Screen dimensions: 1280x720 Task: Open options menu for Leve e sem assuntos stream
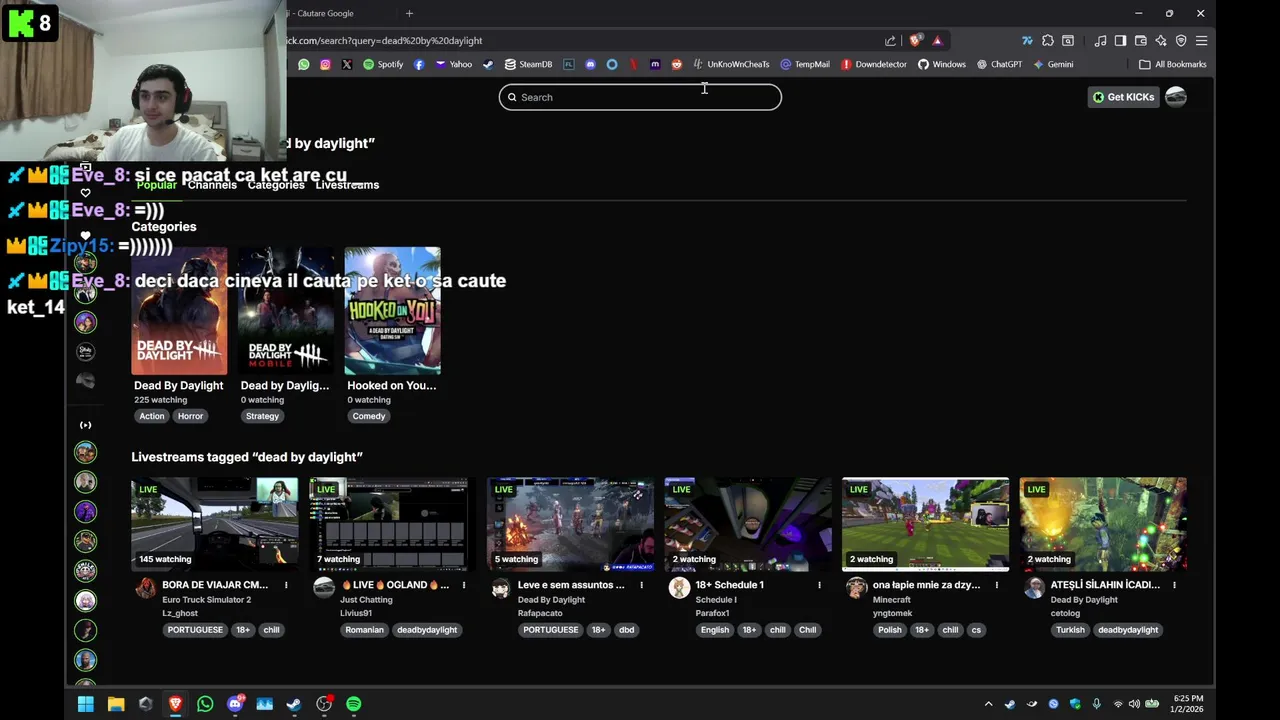click(x=641, y=585)
